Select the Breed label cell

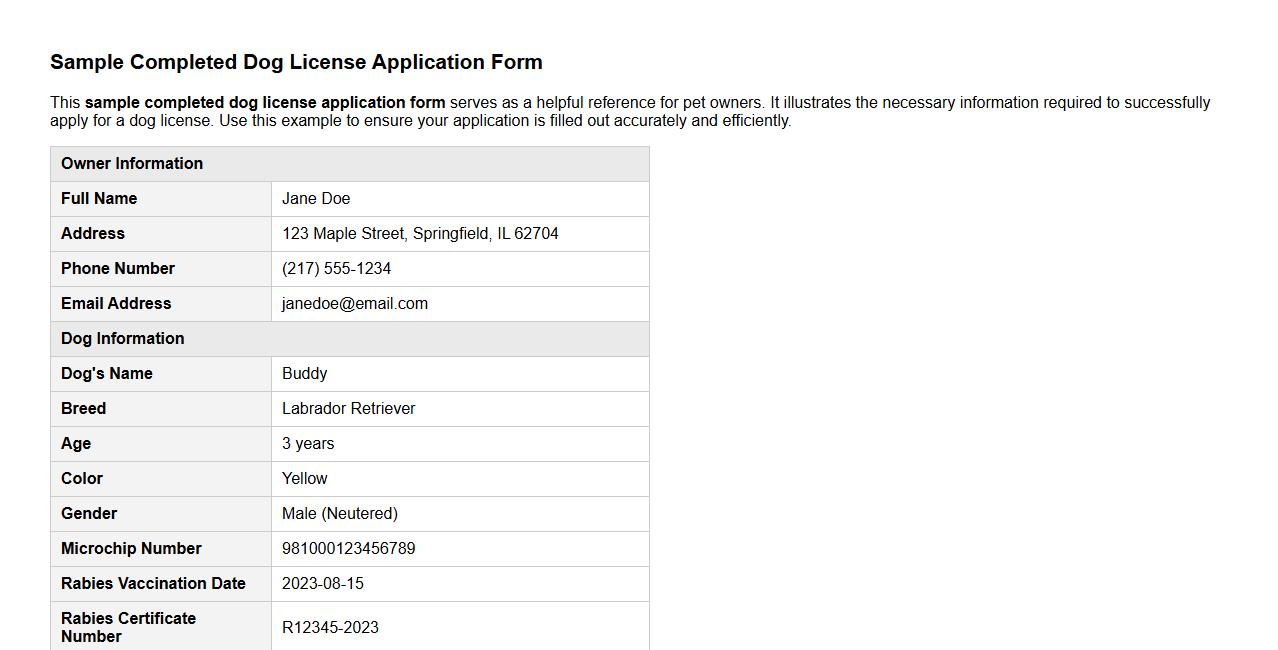(x=83, y=408)
